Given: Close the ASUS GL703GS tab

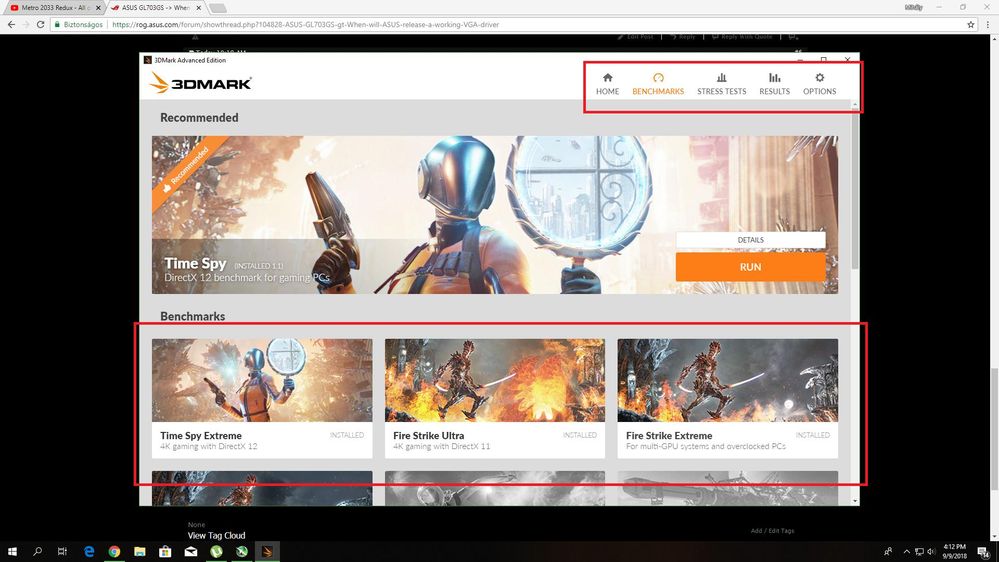Looking at the screenshot, I should pyautogui.click(x=198, y=8).
